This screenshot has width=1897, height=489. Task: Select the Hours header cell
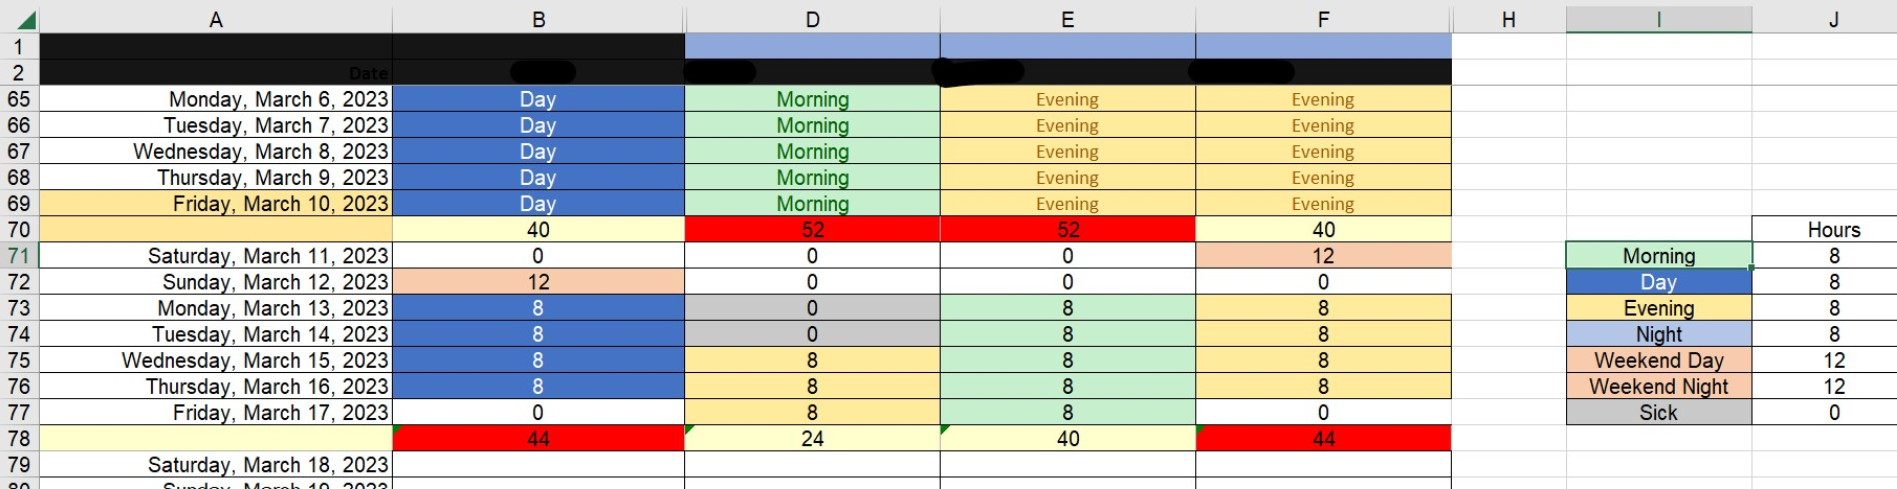coord(1833,230)
